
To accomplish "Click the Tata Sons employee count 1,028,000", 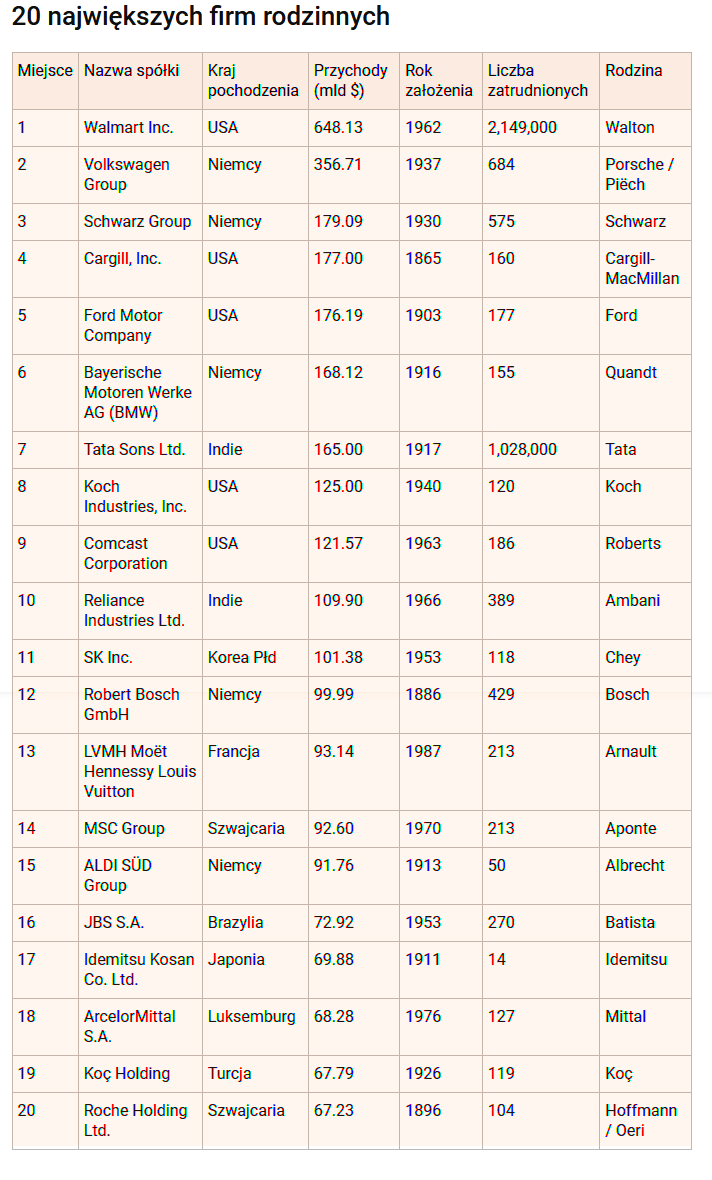I will click(x=522, y=450).
